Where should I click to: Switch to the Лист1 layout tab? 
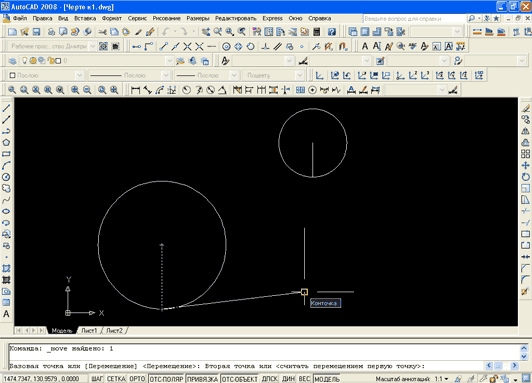89,330
